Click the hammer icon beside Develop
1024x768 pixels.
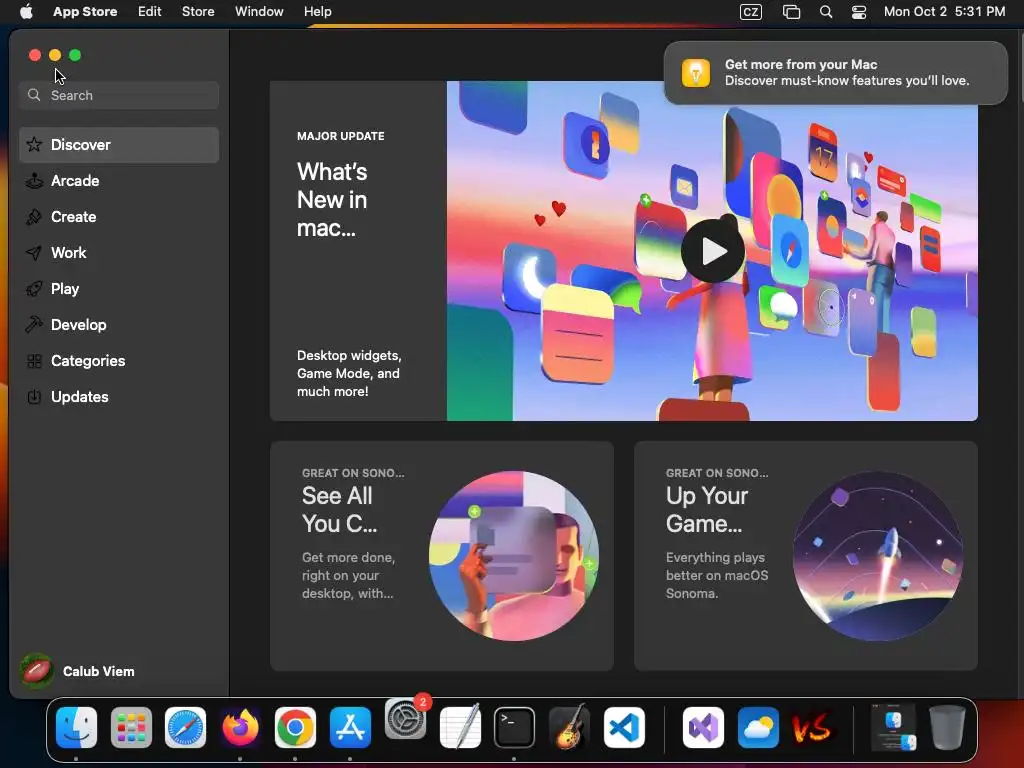(34, 325)
